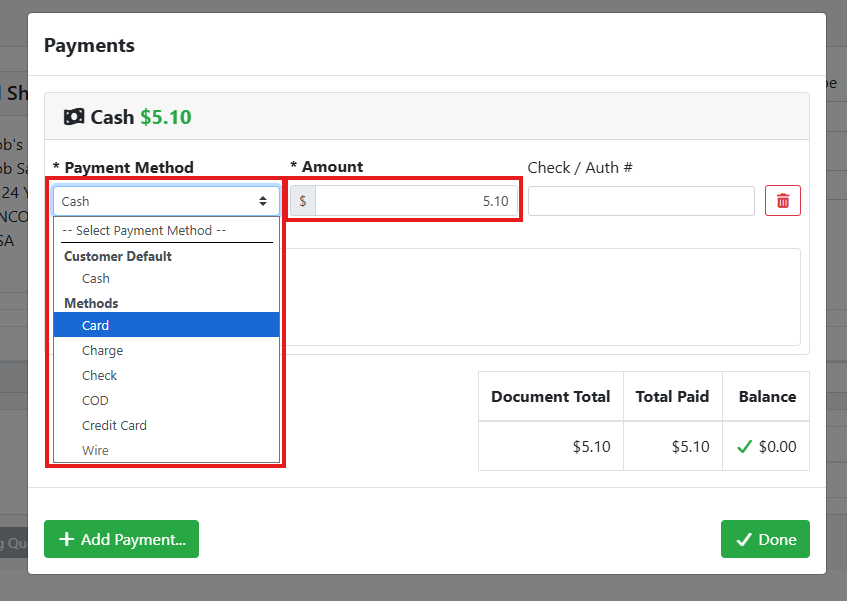Screen dimensions: 847x601
Task: Click the Total Paid $5.10 value cell
Action: pyautogui.click(x=672, y=447)
